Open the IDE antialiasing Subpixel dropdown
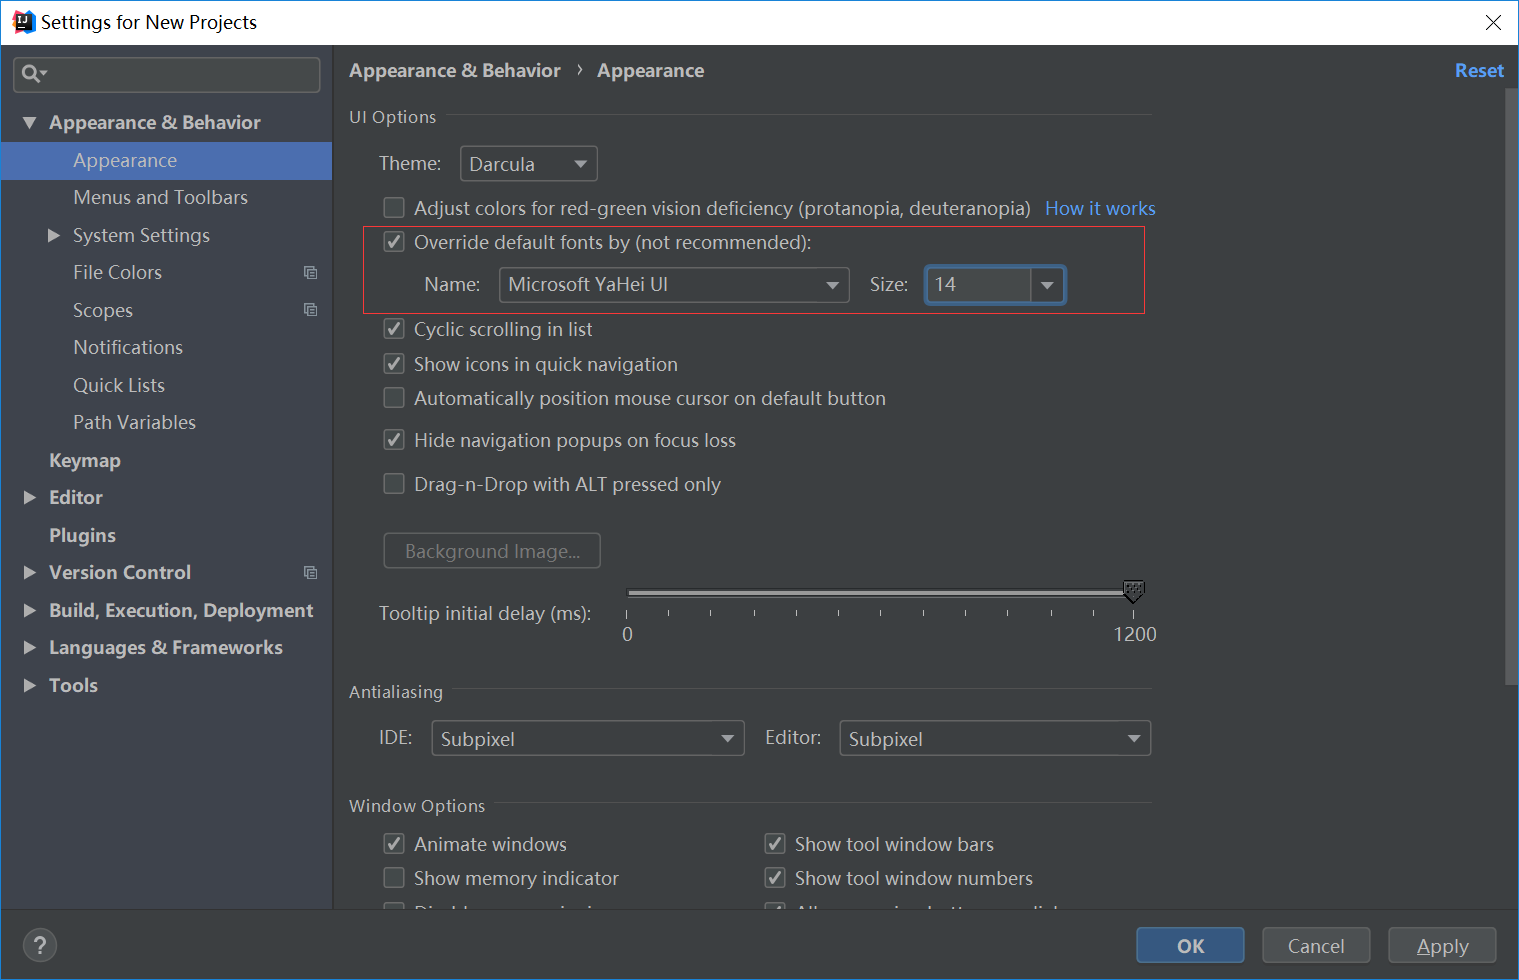 pyautogui.click(x=588, y=739)
